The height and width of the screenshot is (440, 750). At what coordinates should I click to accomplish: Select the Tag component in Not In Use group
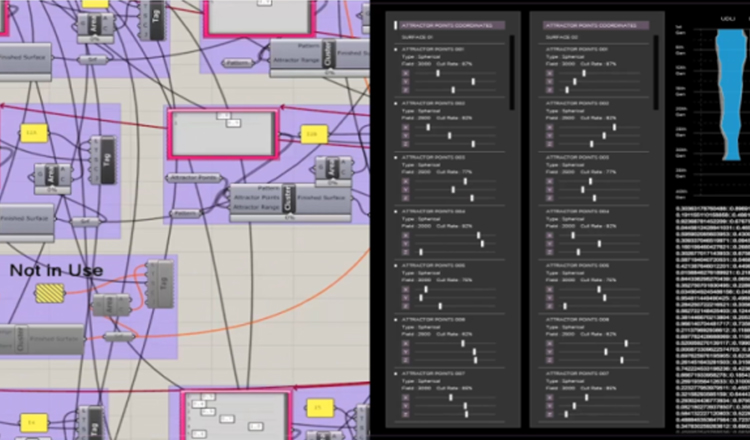tap(159, 284)
